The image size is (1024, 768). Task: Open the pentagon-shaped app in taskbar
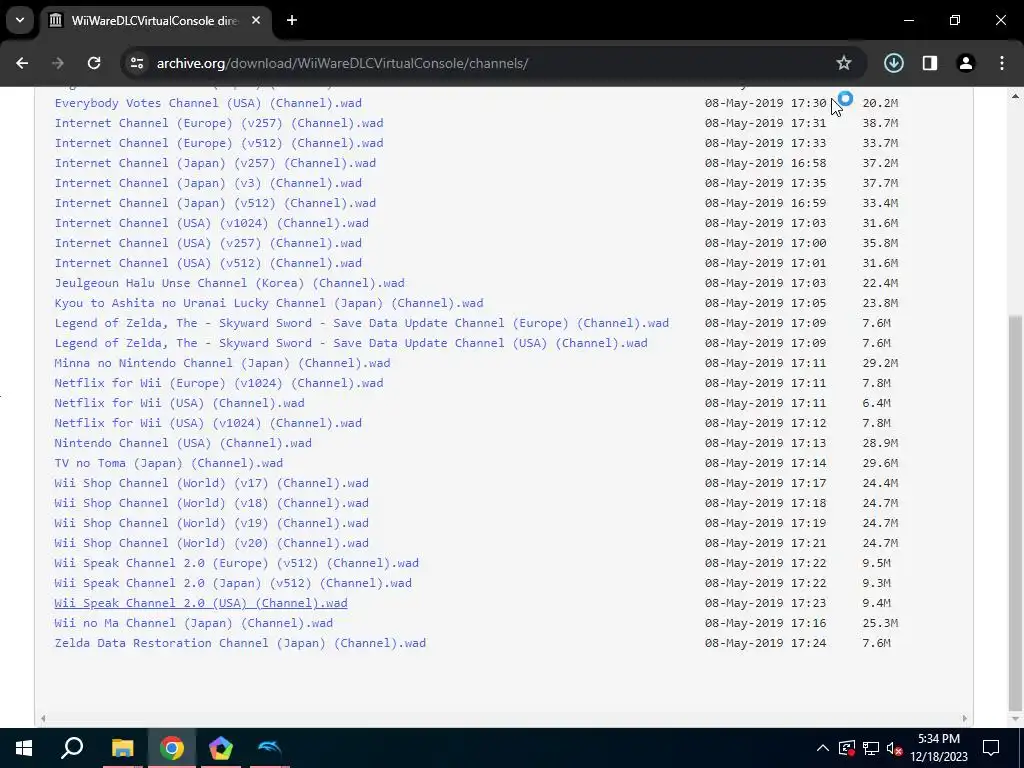221,748
